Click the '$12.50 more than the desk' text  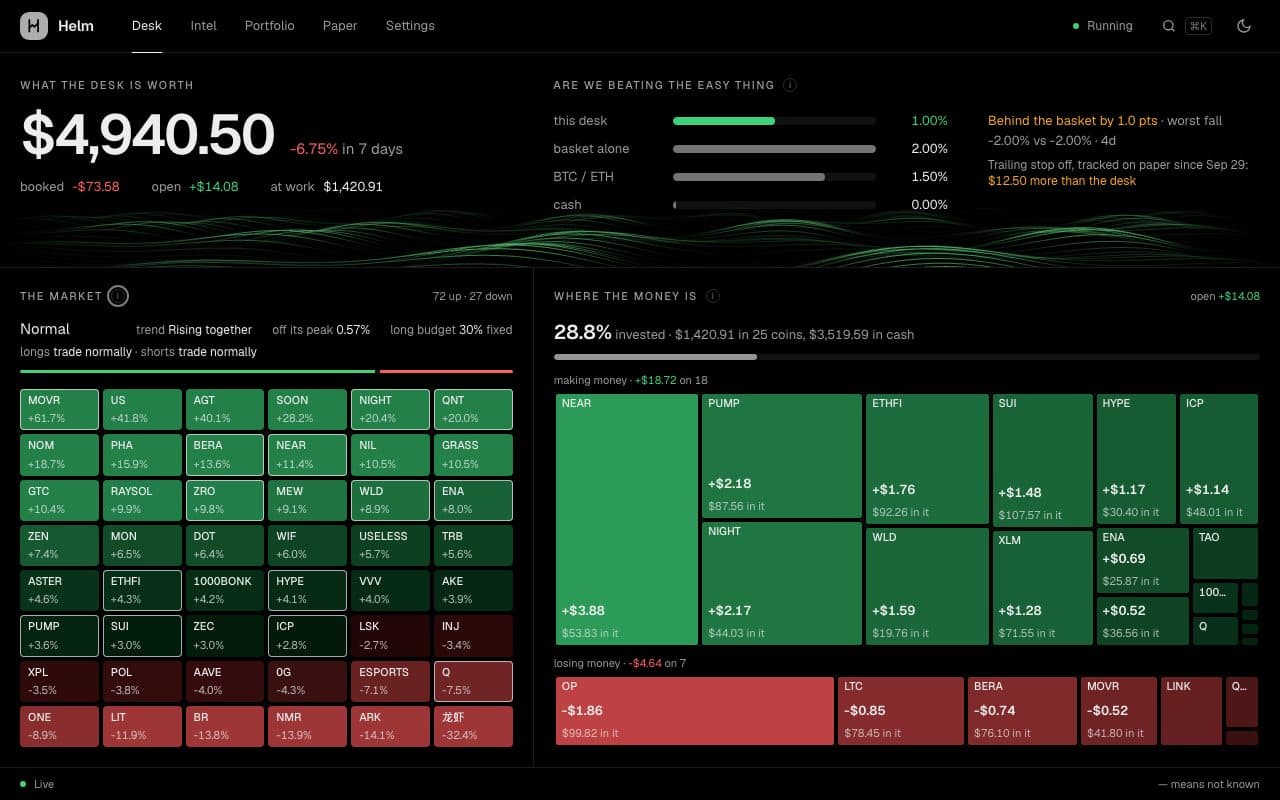pyautogui.click(x=1062, y=181)
